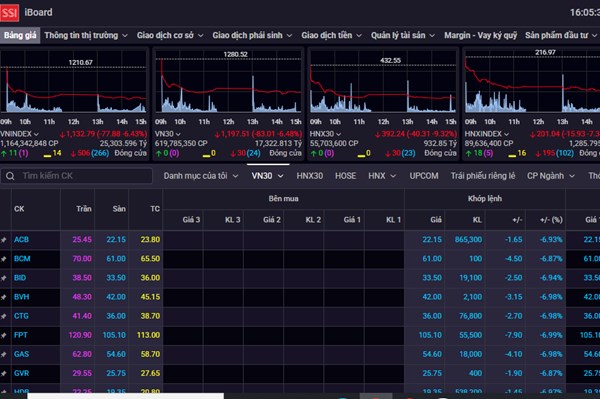Click GAS change value -4.10

click(x=513, y=355)
